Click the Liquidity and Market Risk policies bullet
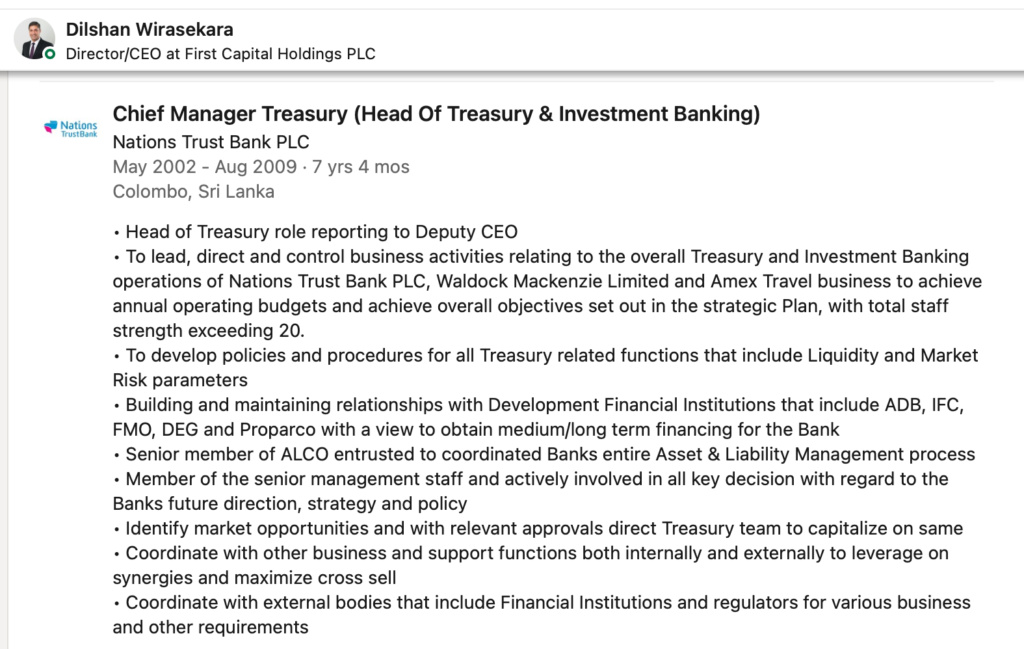The width and height of the screenshot is (1024, 649). click(545, 368)
